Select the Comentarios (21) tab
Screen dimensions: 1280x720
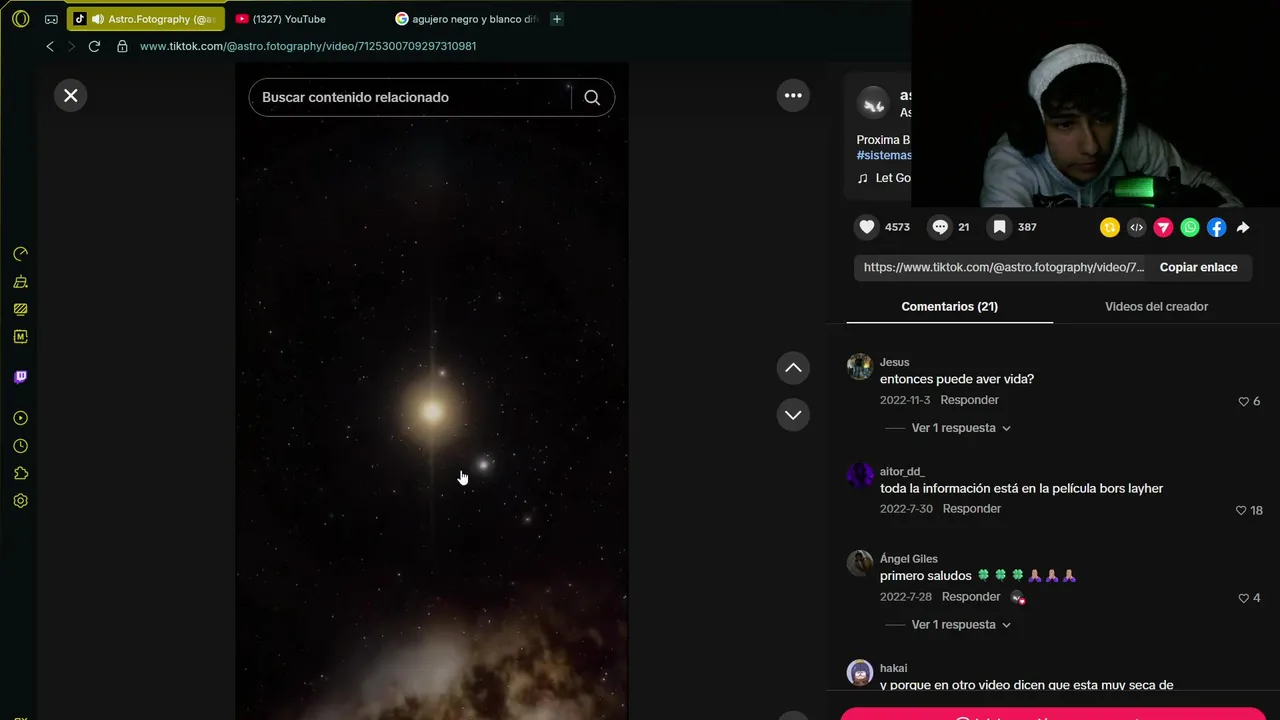pyautogui.click(x=949, y=306)
